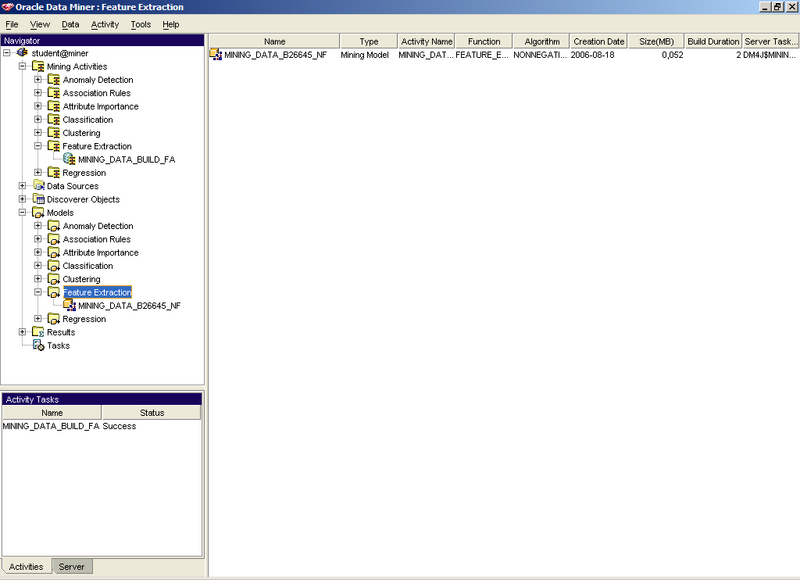Click Anomaly Detection activity folder icon
The height and width of the screenshot is (580, 800).
(x=54, y=80)
